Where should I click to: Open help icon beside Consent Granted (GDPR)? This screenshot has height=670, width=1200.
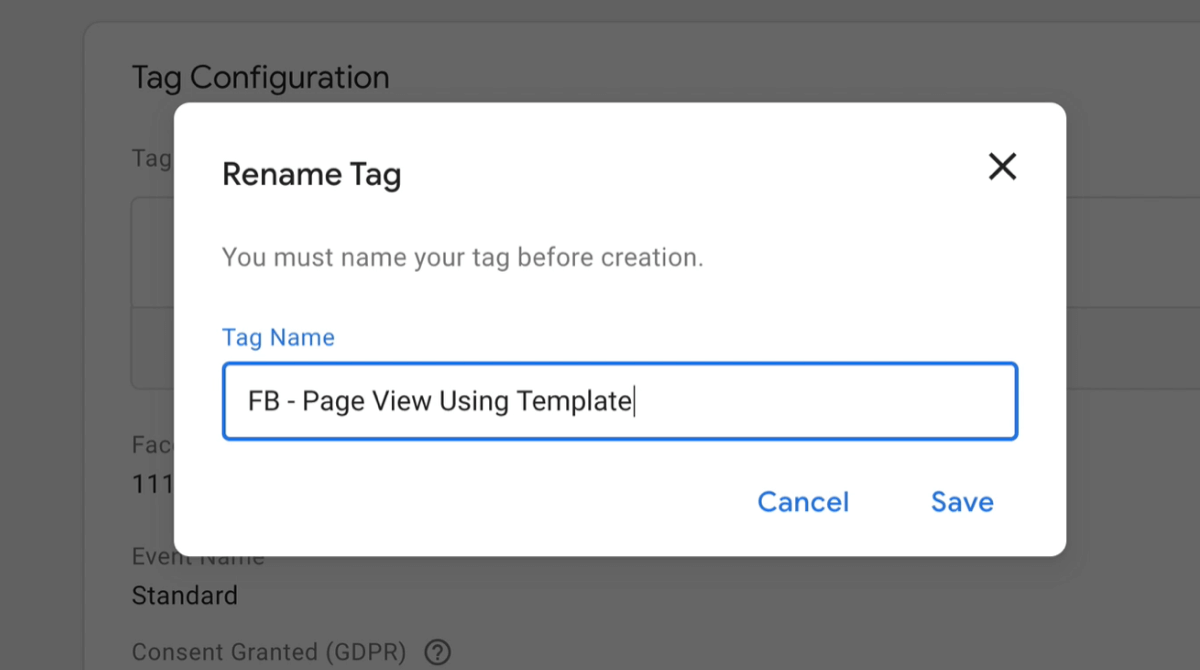pyautogui.click(x=437, y=653)
